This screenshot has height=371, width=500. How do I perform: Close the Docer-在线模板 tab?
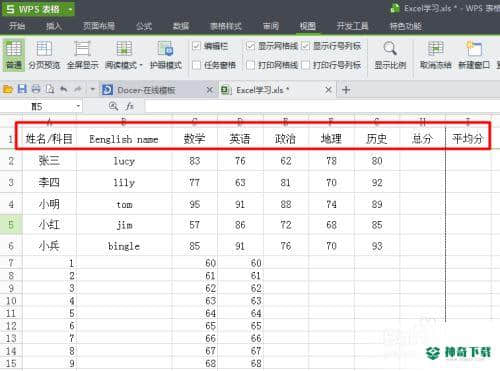[x=209, y=90]
